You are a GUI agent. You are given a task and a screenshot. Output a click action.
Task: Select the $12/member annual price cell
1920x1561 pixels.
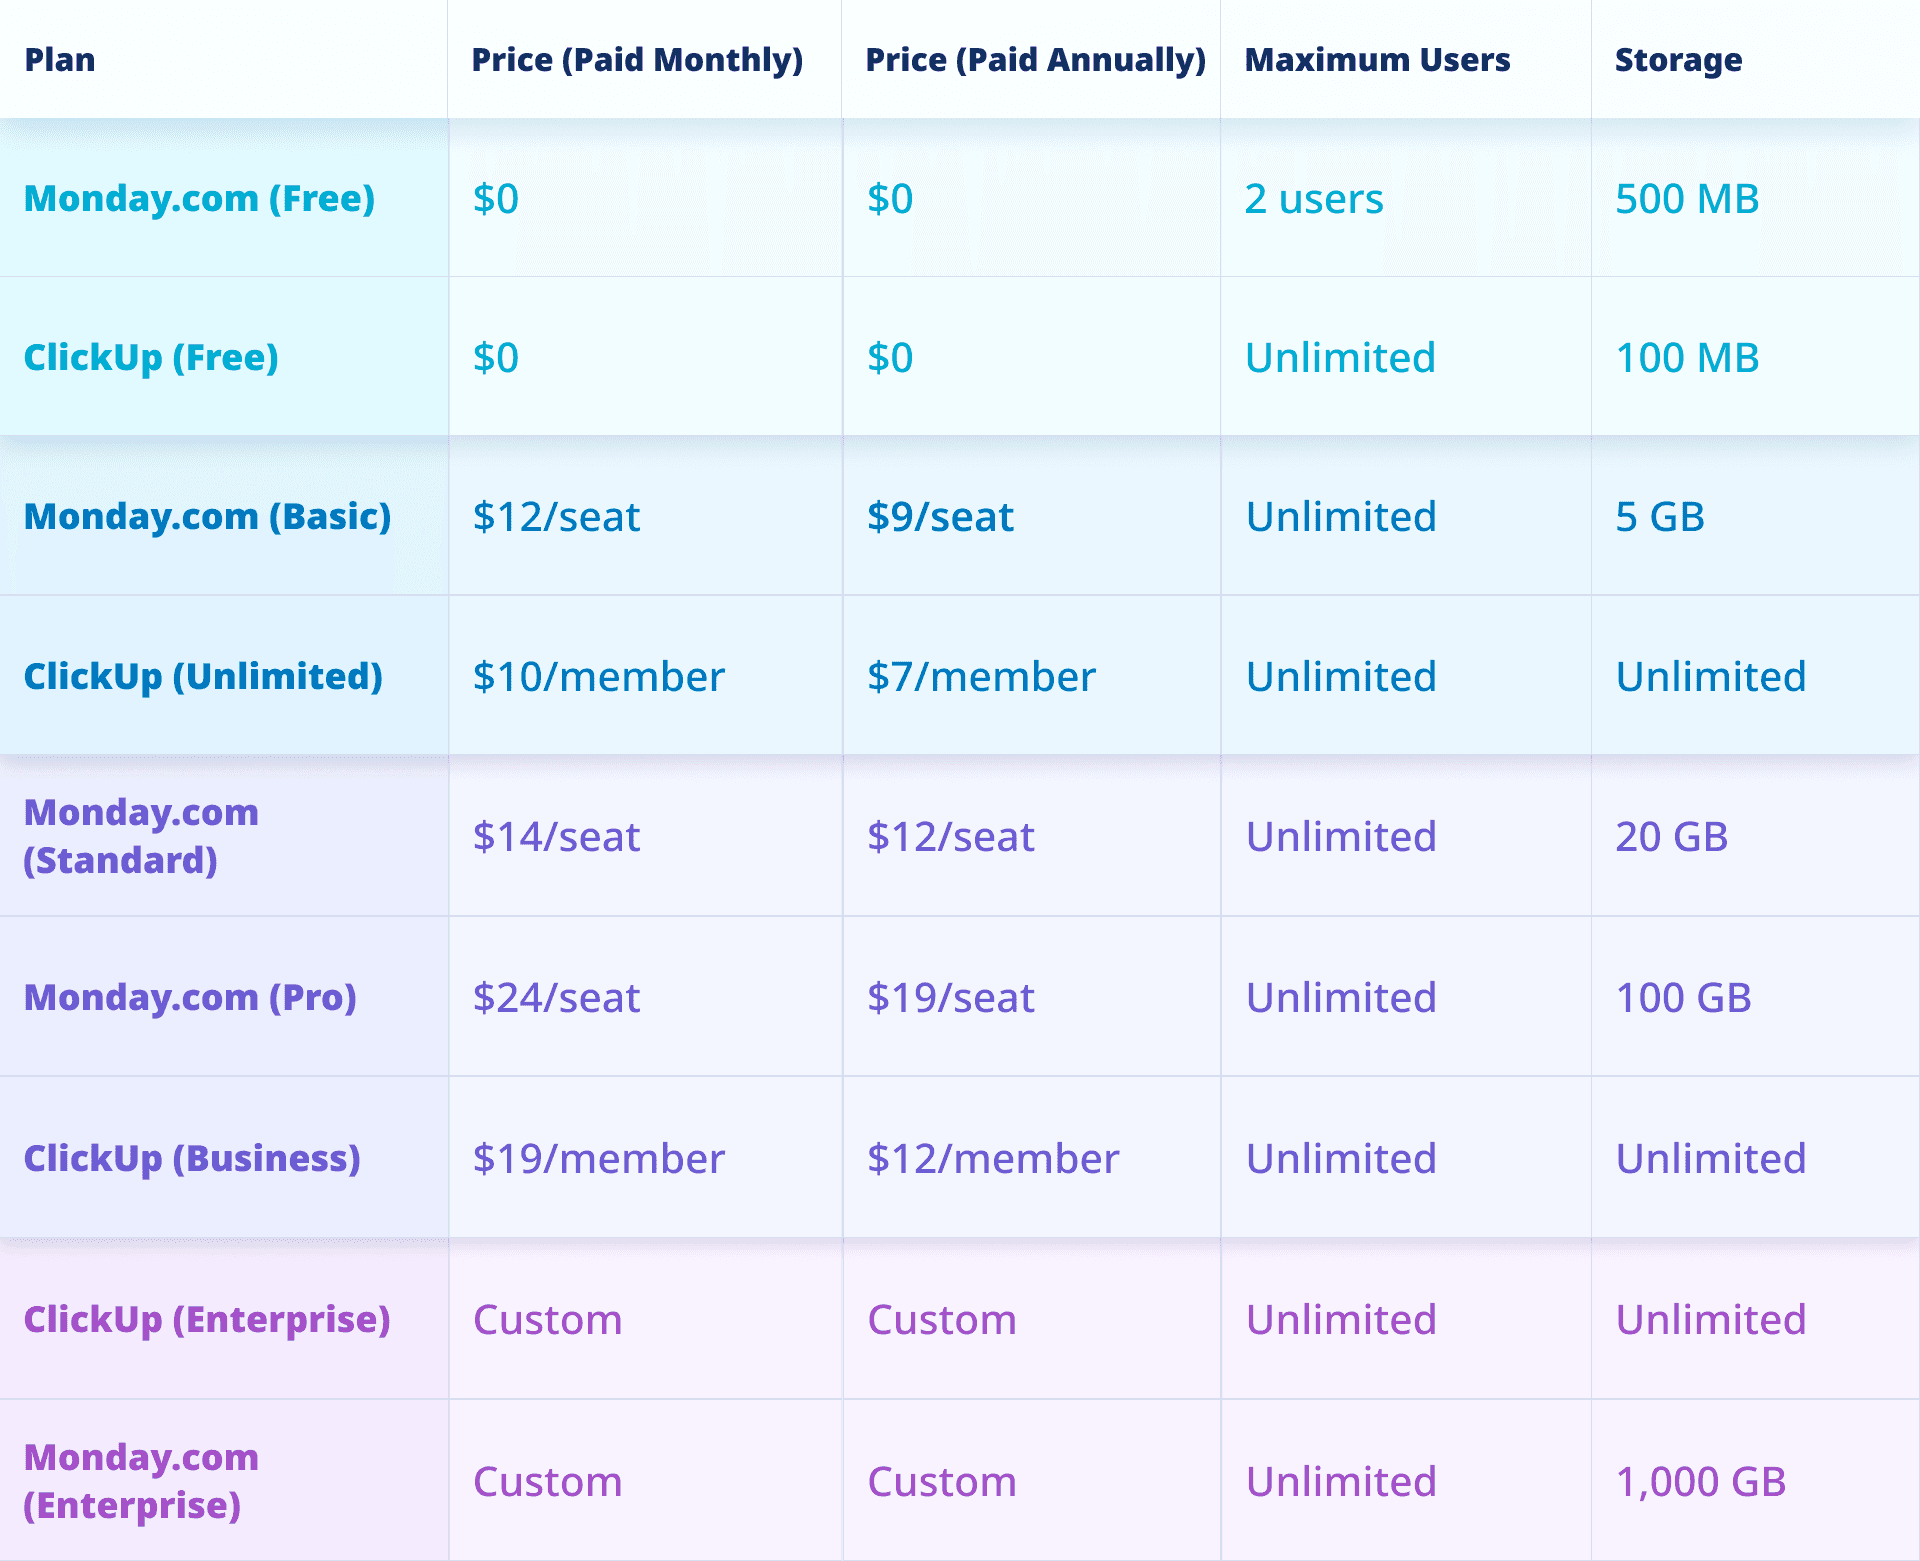coord(993,1159)
